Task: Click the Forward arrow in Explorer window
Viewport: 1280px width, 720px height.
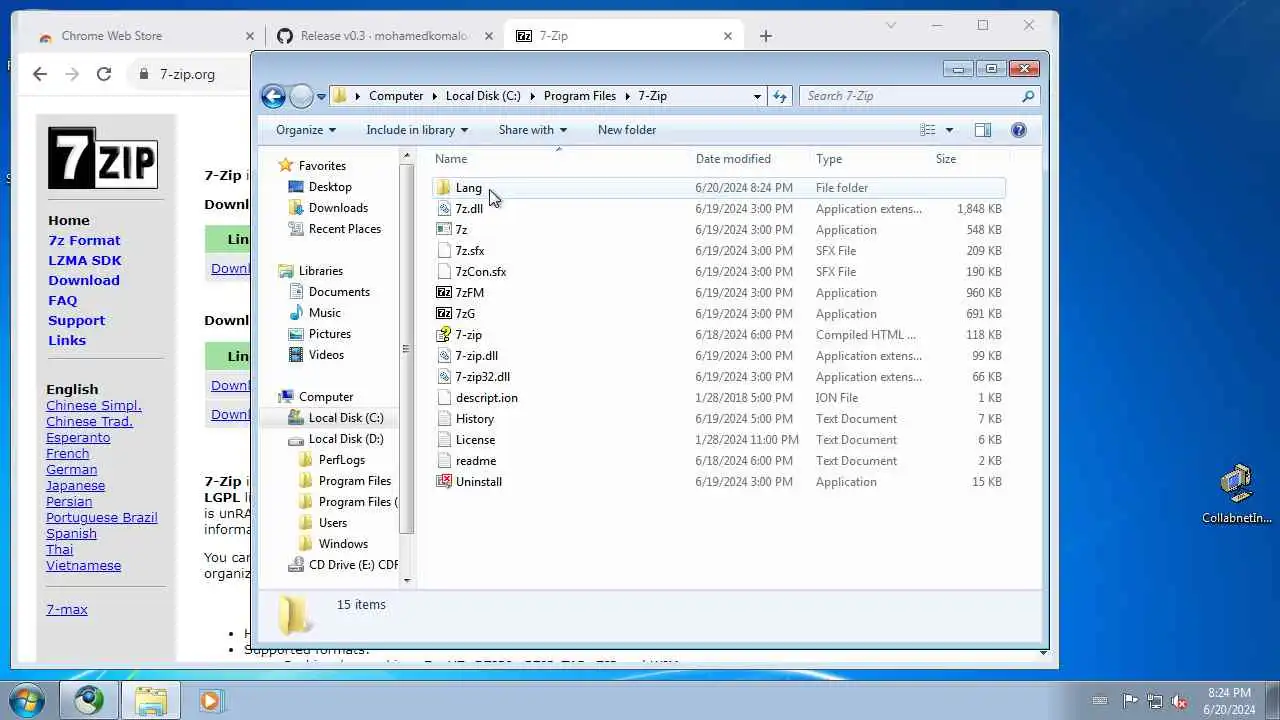Action: pos(301,96)
